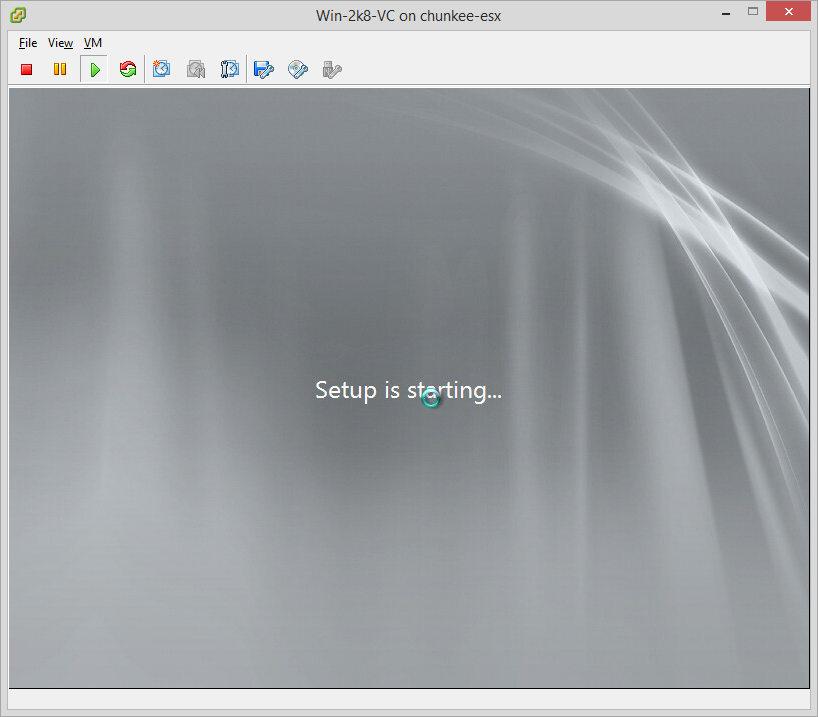Open the Snapshot Manager
Viewport: 818px width, 717px height.
click(229, 69)
